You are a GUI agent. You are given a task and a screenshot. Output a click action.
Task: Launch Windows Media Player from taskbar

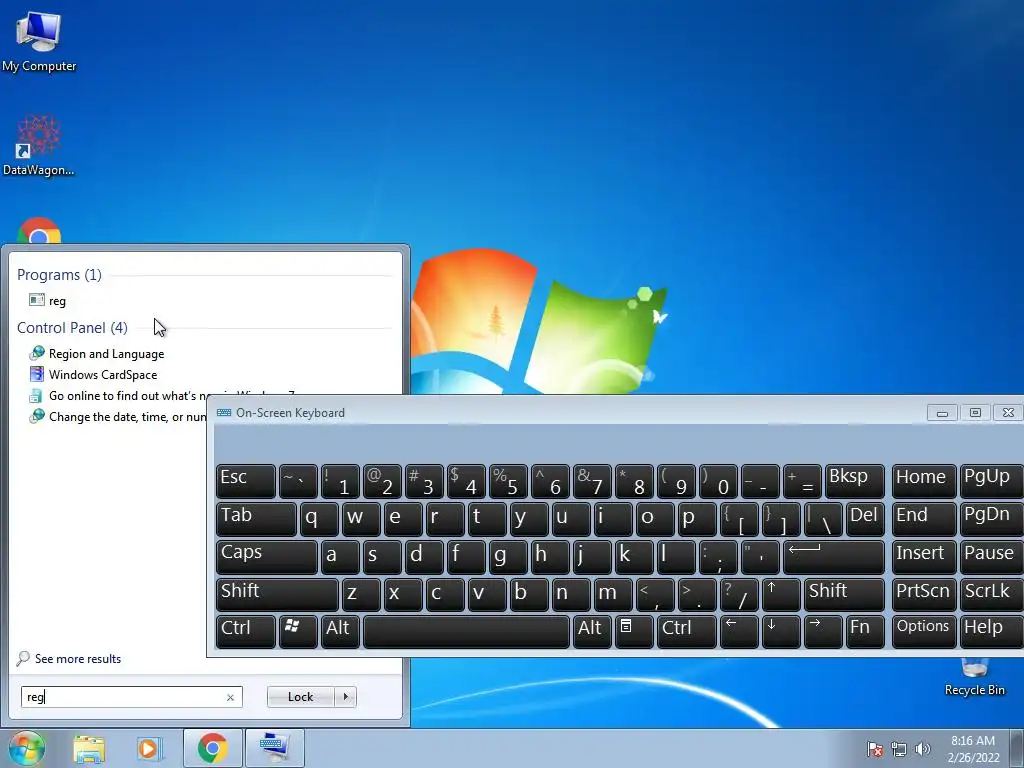[148, 748]
